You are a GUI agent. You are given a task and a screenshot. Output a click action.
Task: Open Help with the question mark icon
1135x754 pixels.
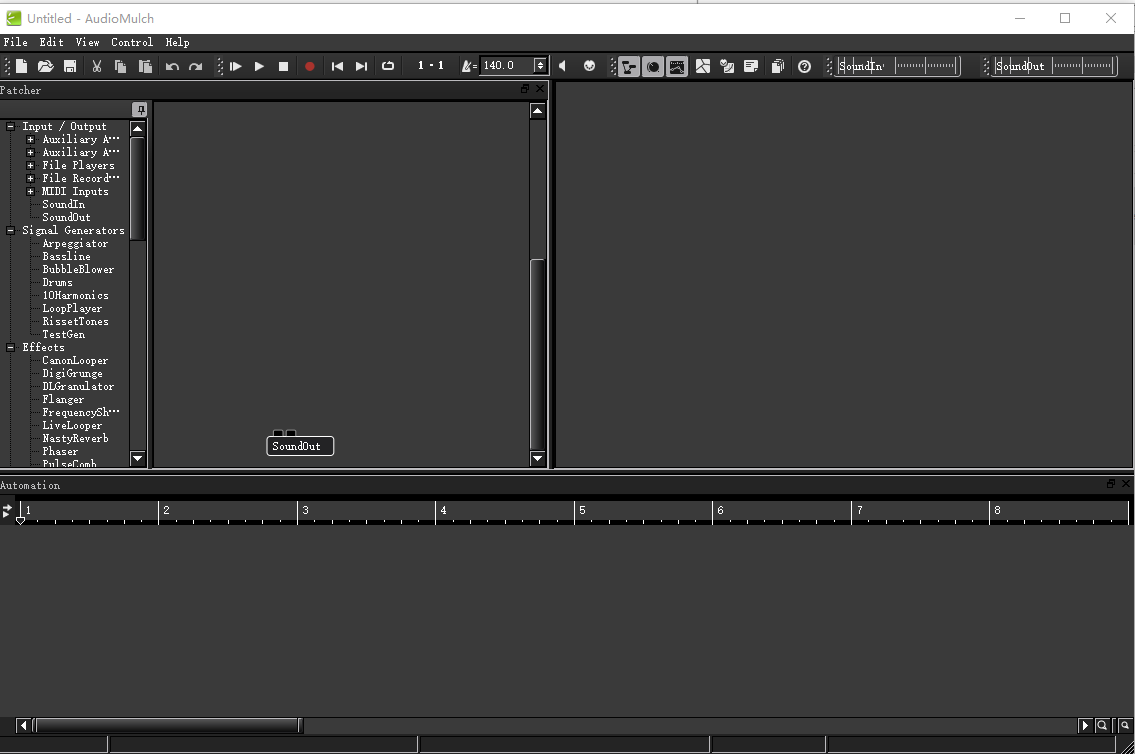click(x=804, y=67)
